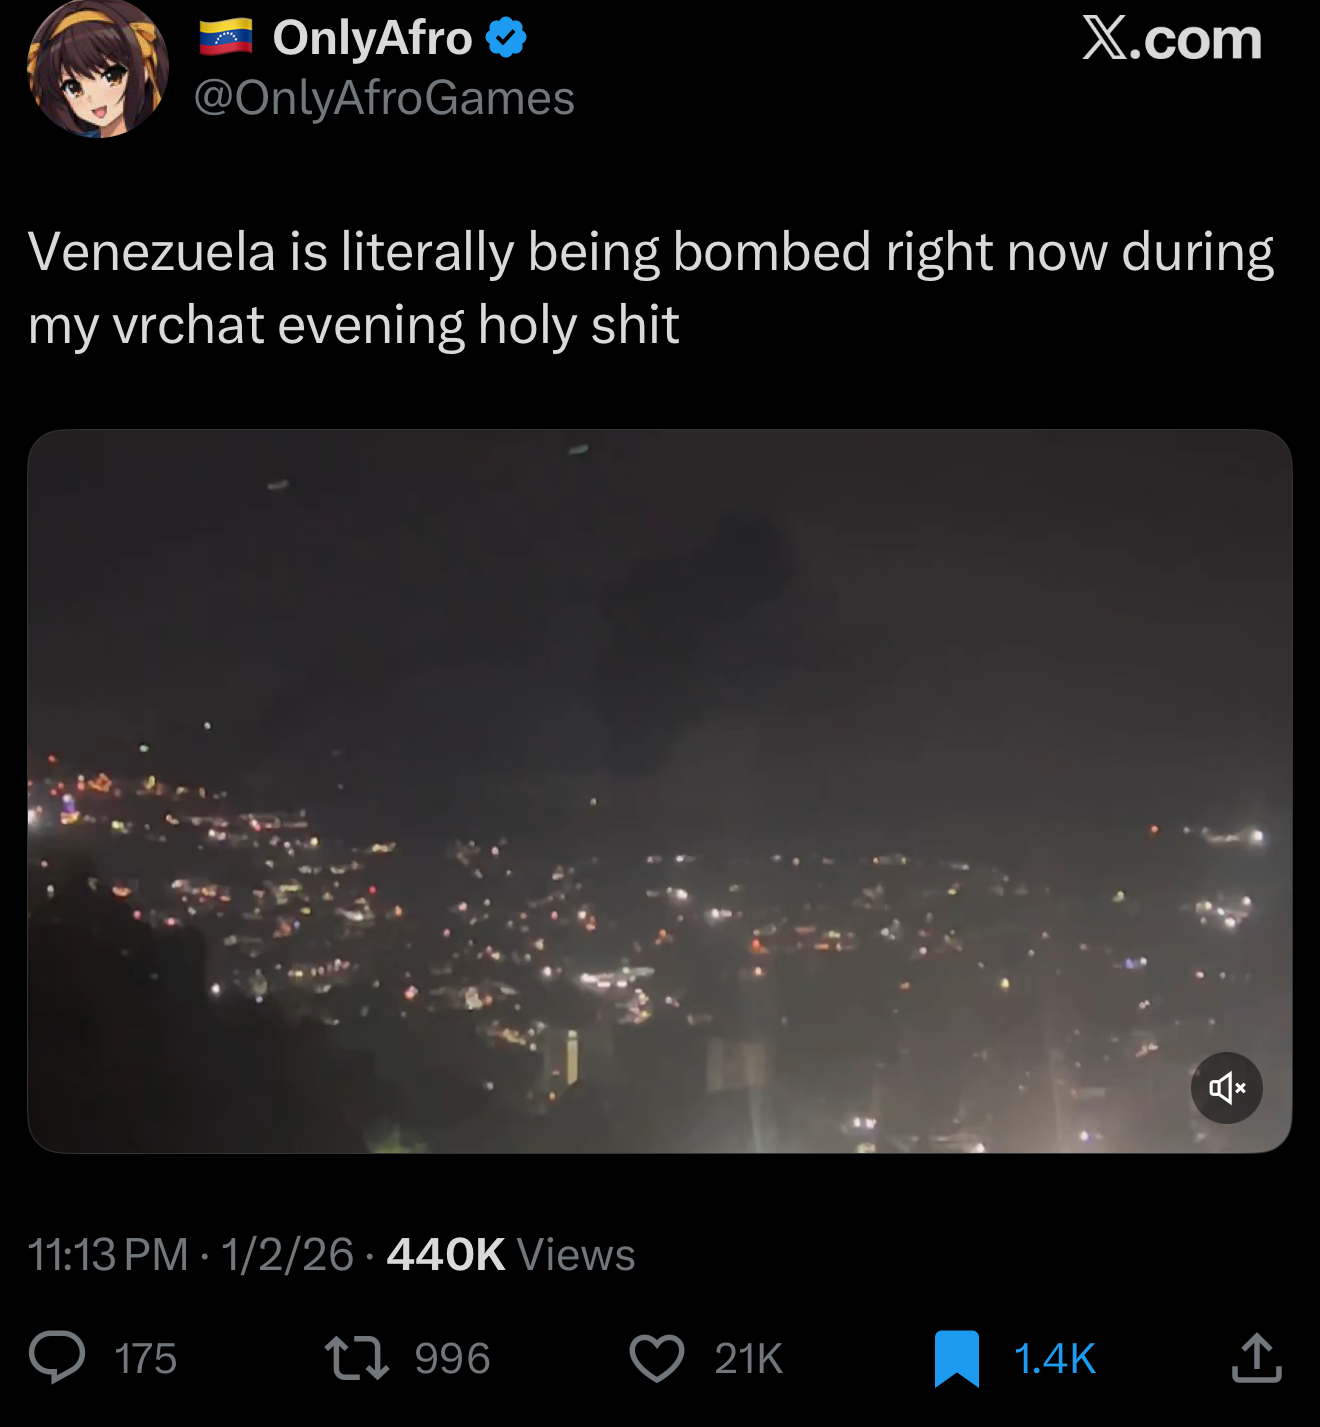Image resolution: width=1320 pixels, height=1427 pixels.
Task: Click the blue verified checkmark badge
Action: (506, 38)
